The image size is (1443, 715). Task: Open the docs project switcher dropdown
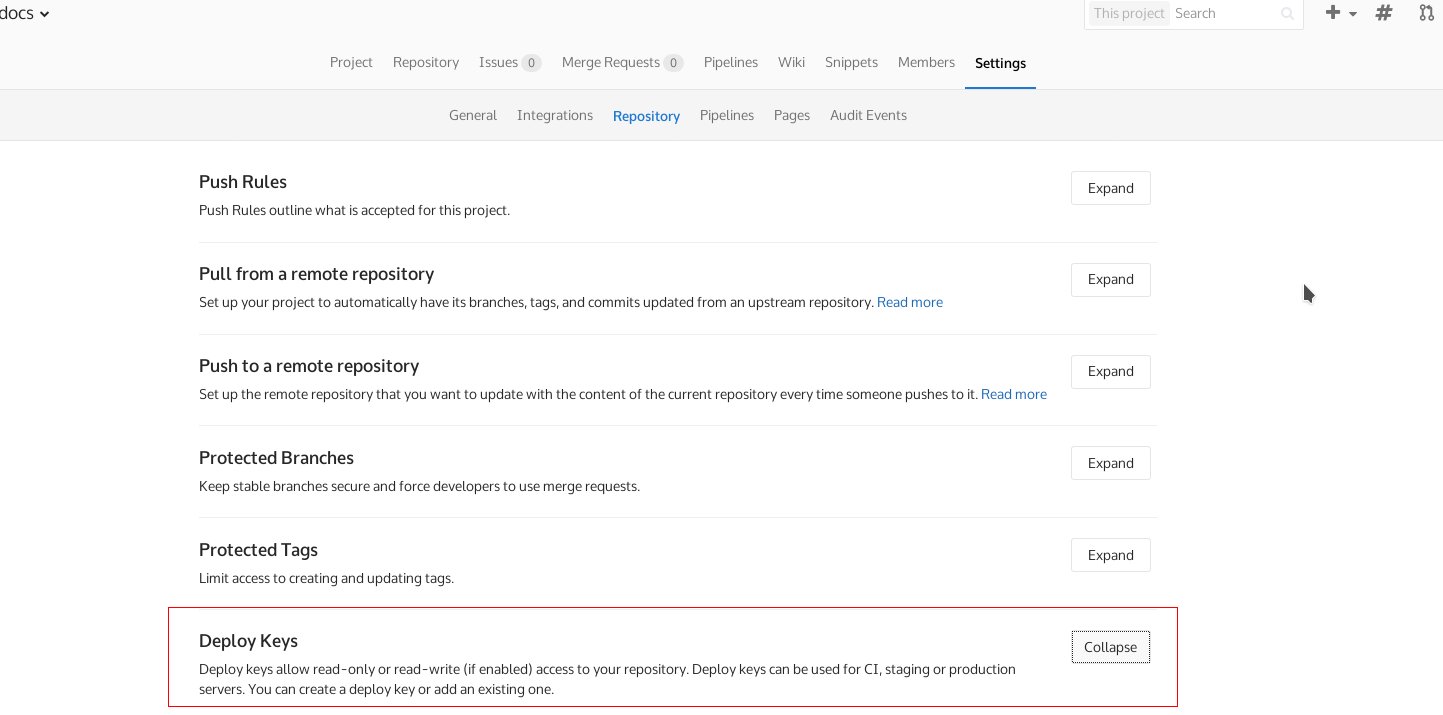click(24, 13)
